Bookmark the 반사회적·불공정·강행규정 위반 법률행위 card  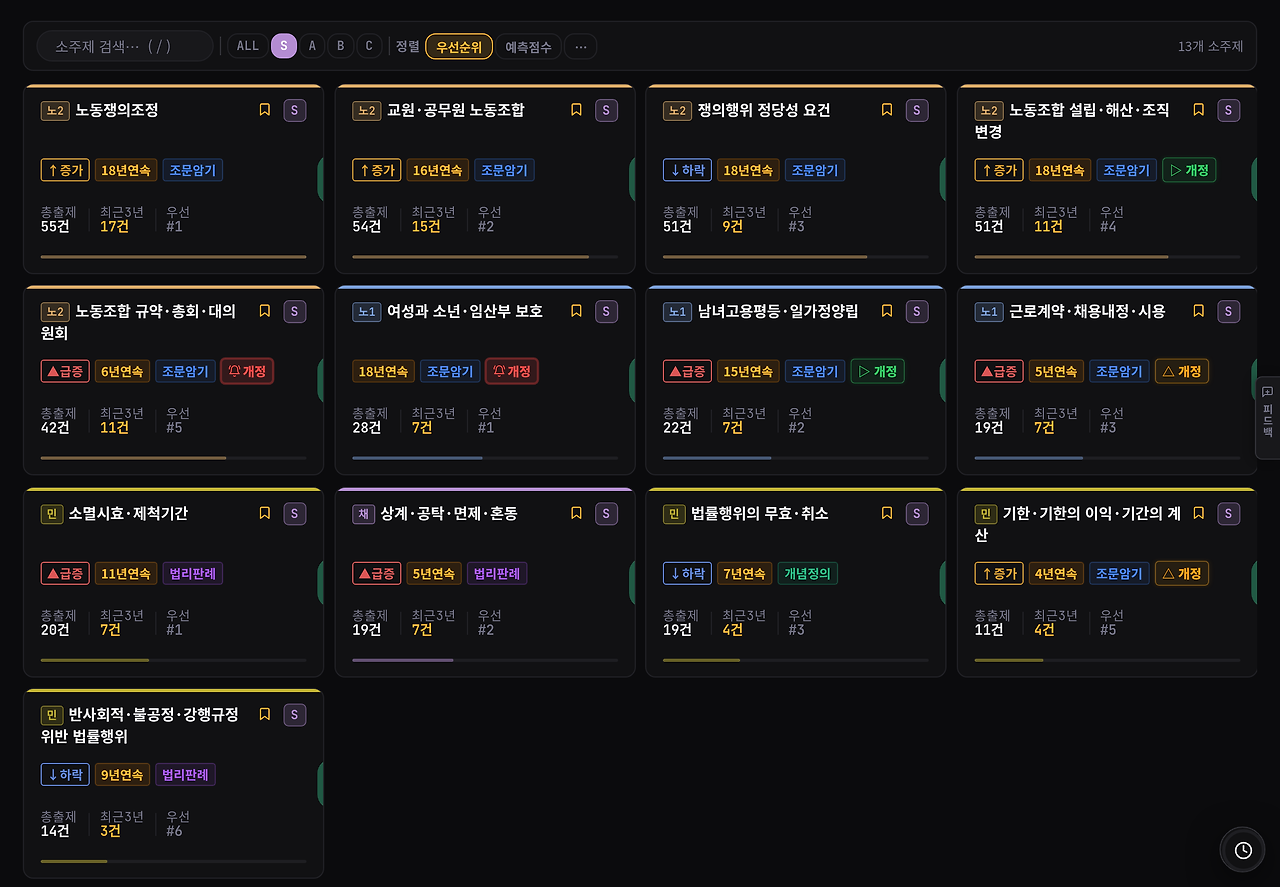coord(265,714)
